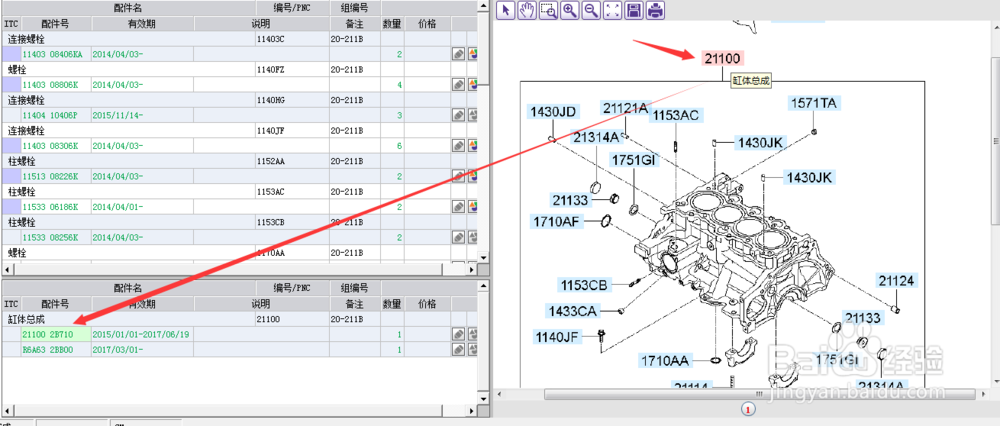
Task: Select part number 21100 2B710
Action: (48, 335)
